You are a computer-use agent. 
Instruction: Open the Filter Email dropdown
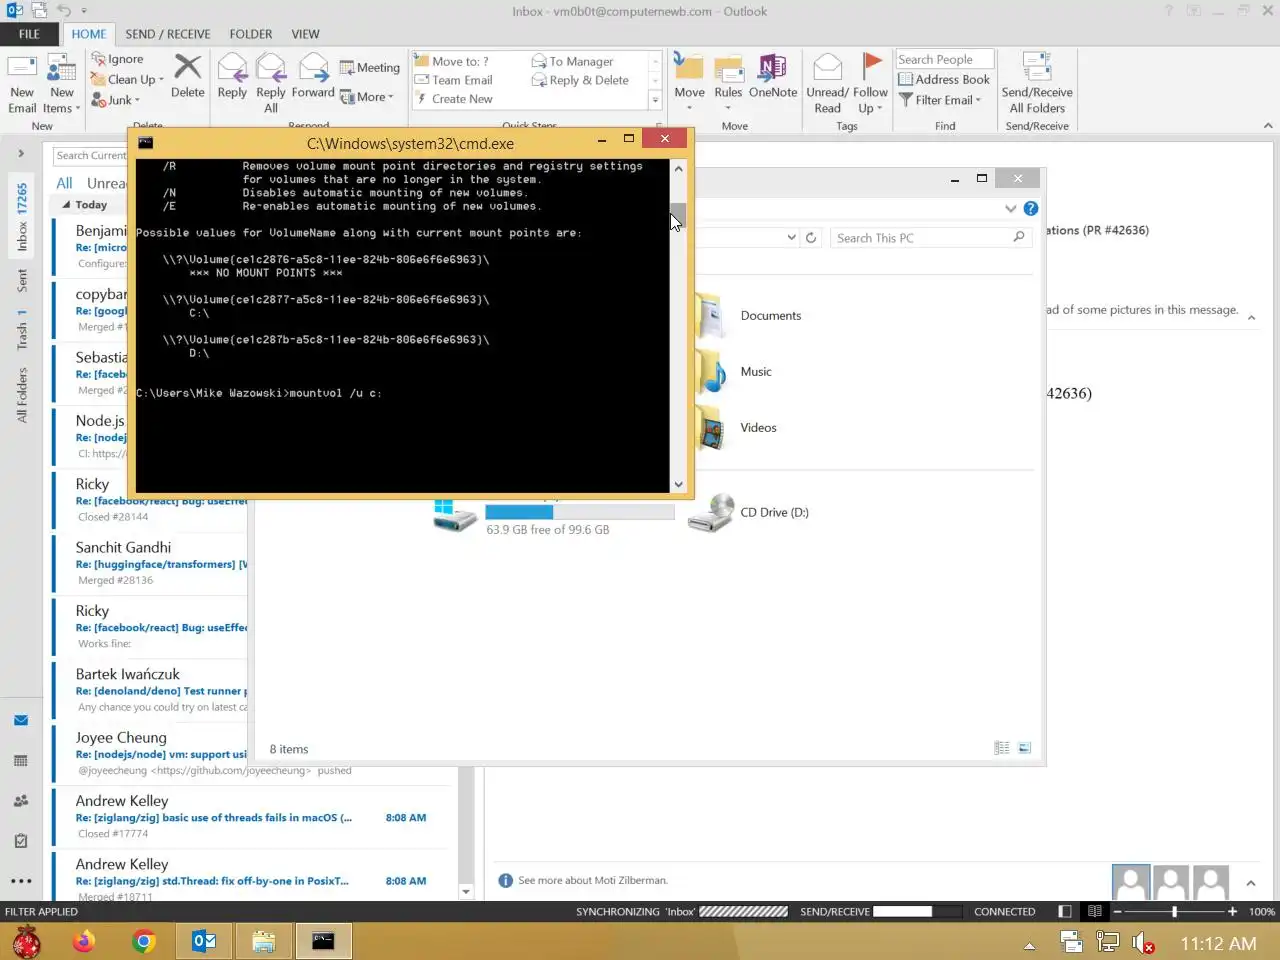pyautogui.click(x=940, y=100)
